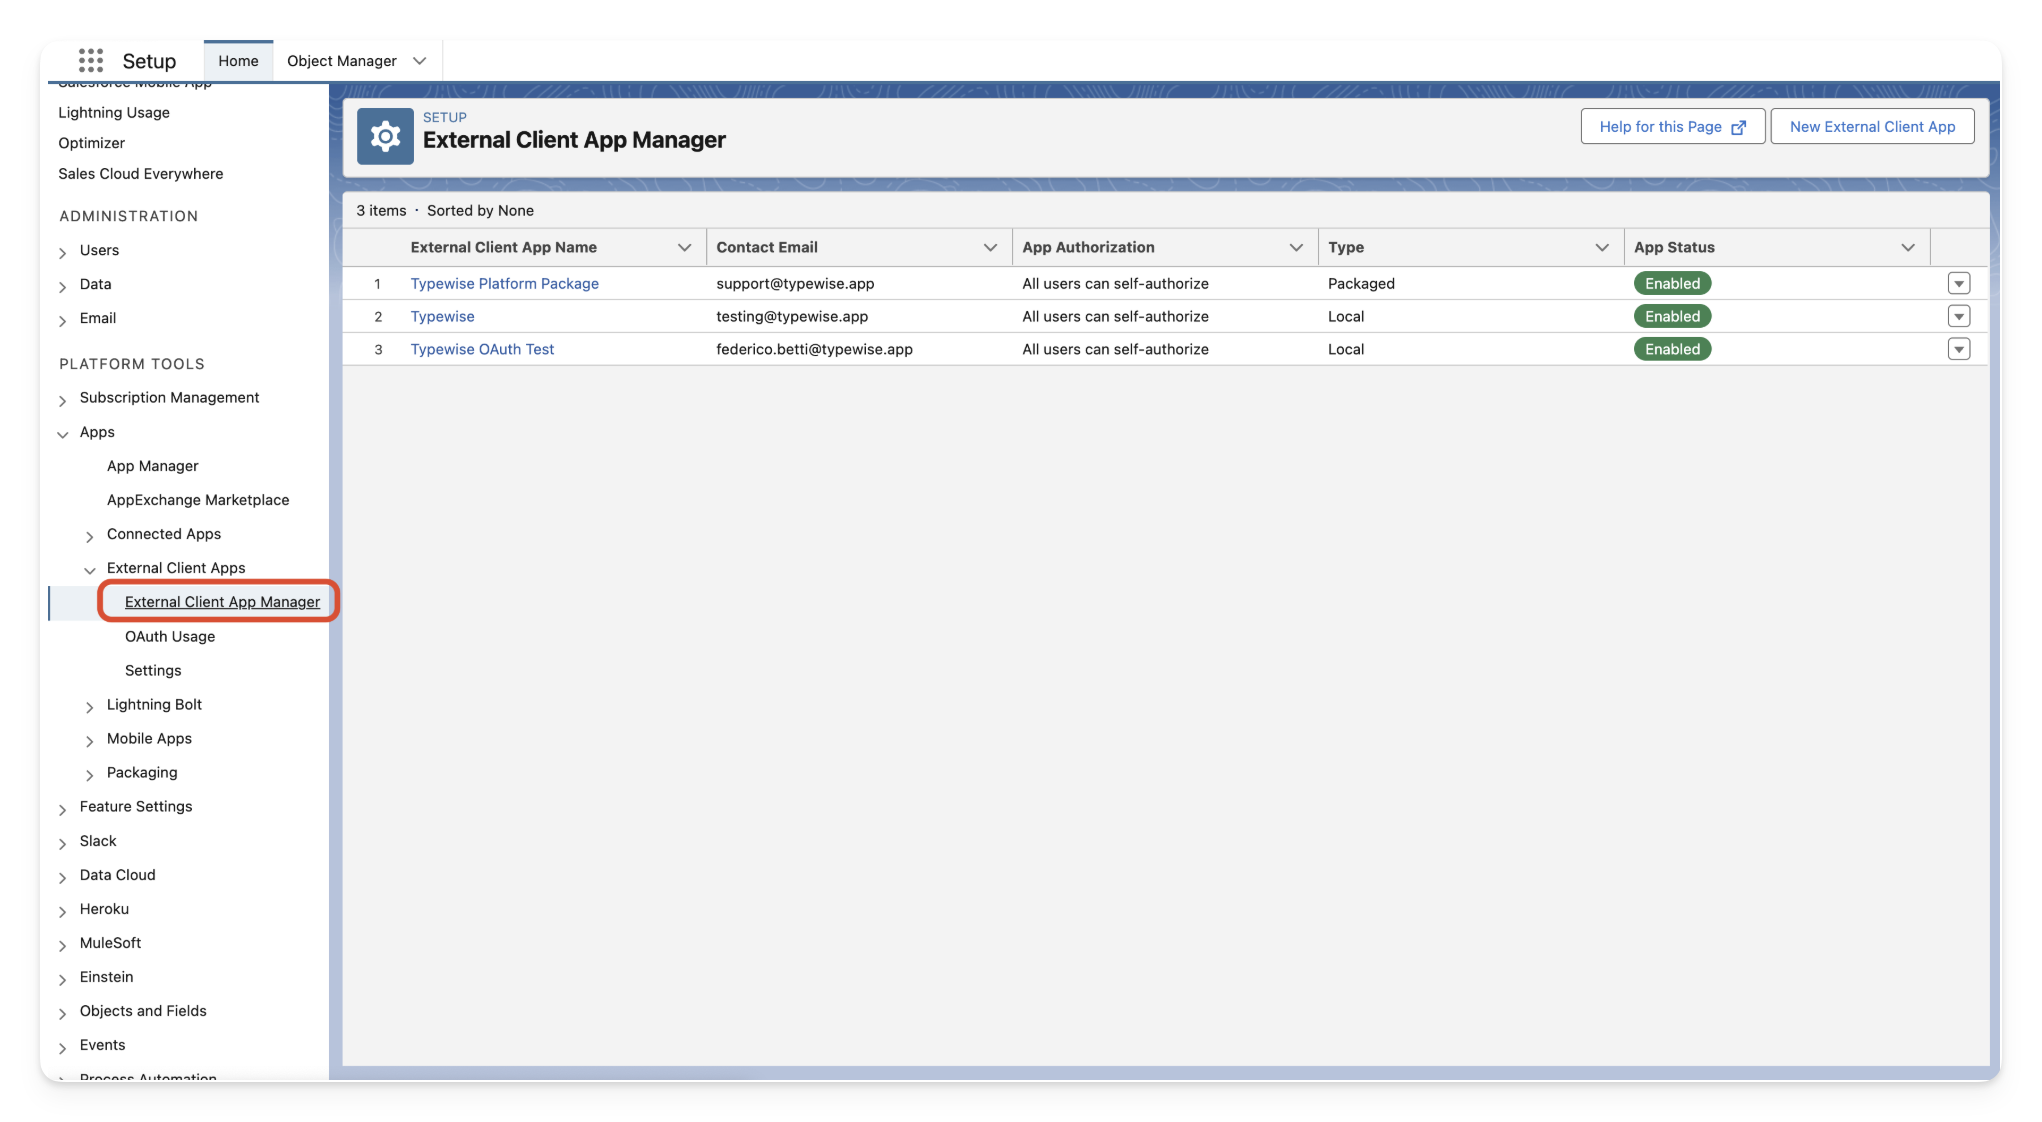
Task: Switch to the Home tab
Action: pyautogui.click(x=238, y=61)
